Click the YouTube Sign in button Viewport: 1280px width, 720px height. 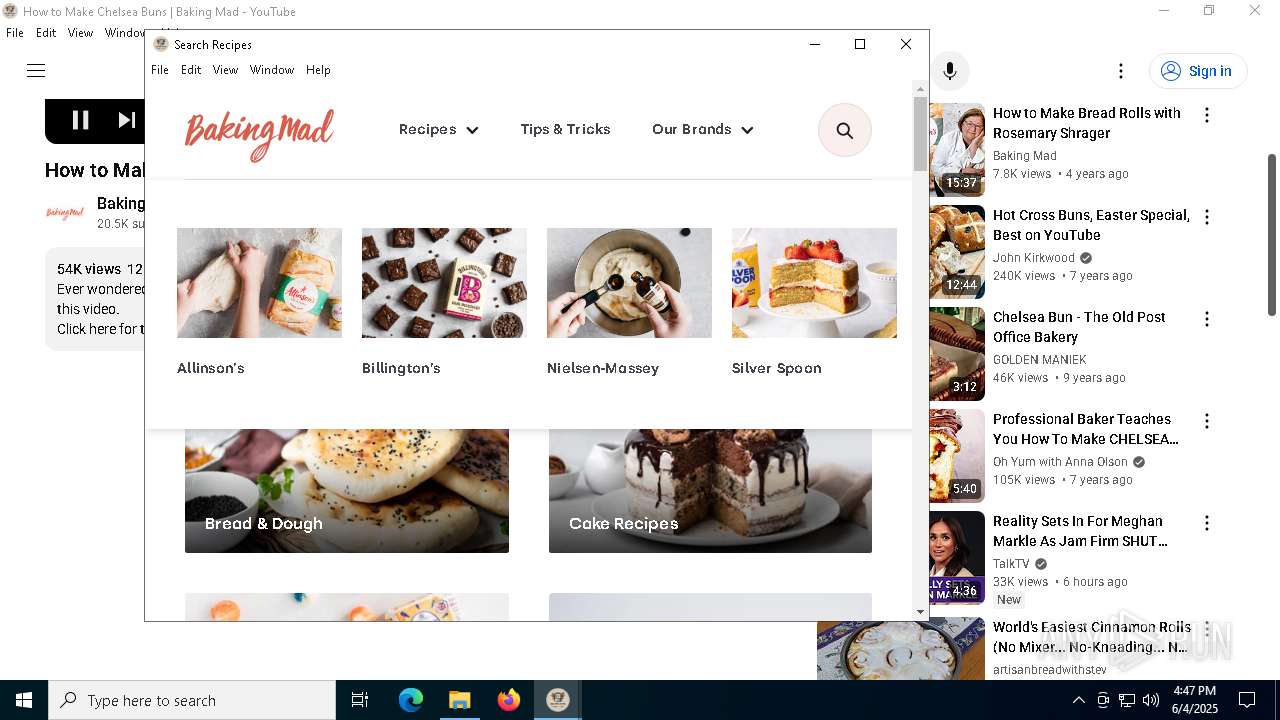[1198, 71]
